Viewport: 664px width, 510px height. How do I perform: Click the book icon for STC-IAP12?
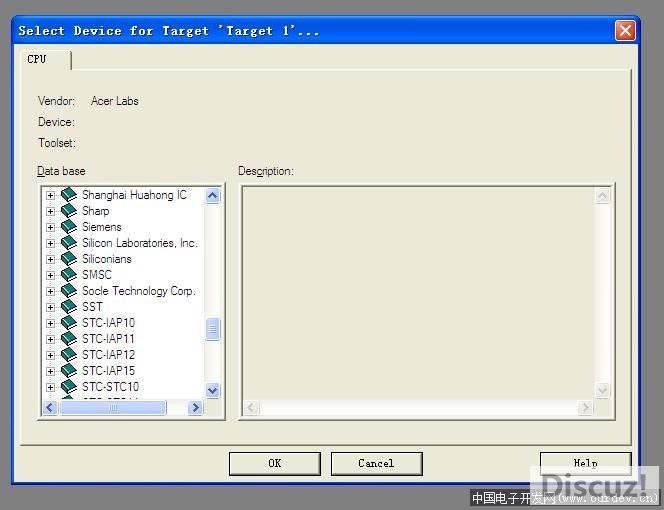(69, 355)
